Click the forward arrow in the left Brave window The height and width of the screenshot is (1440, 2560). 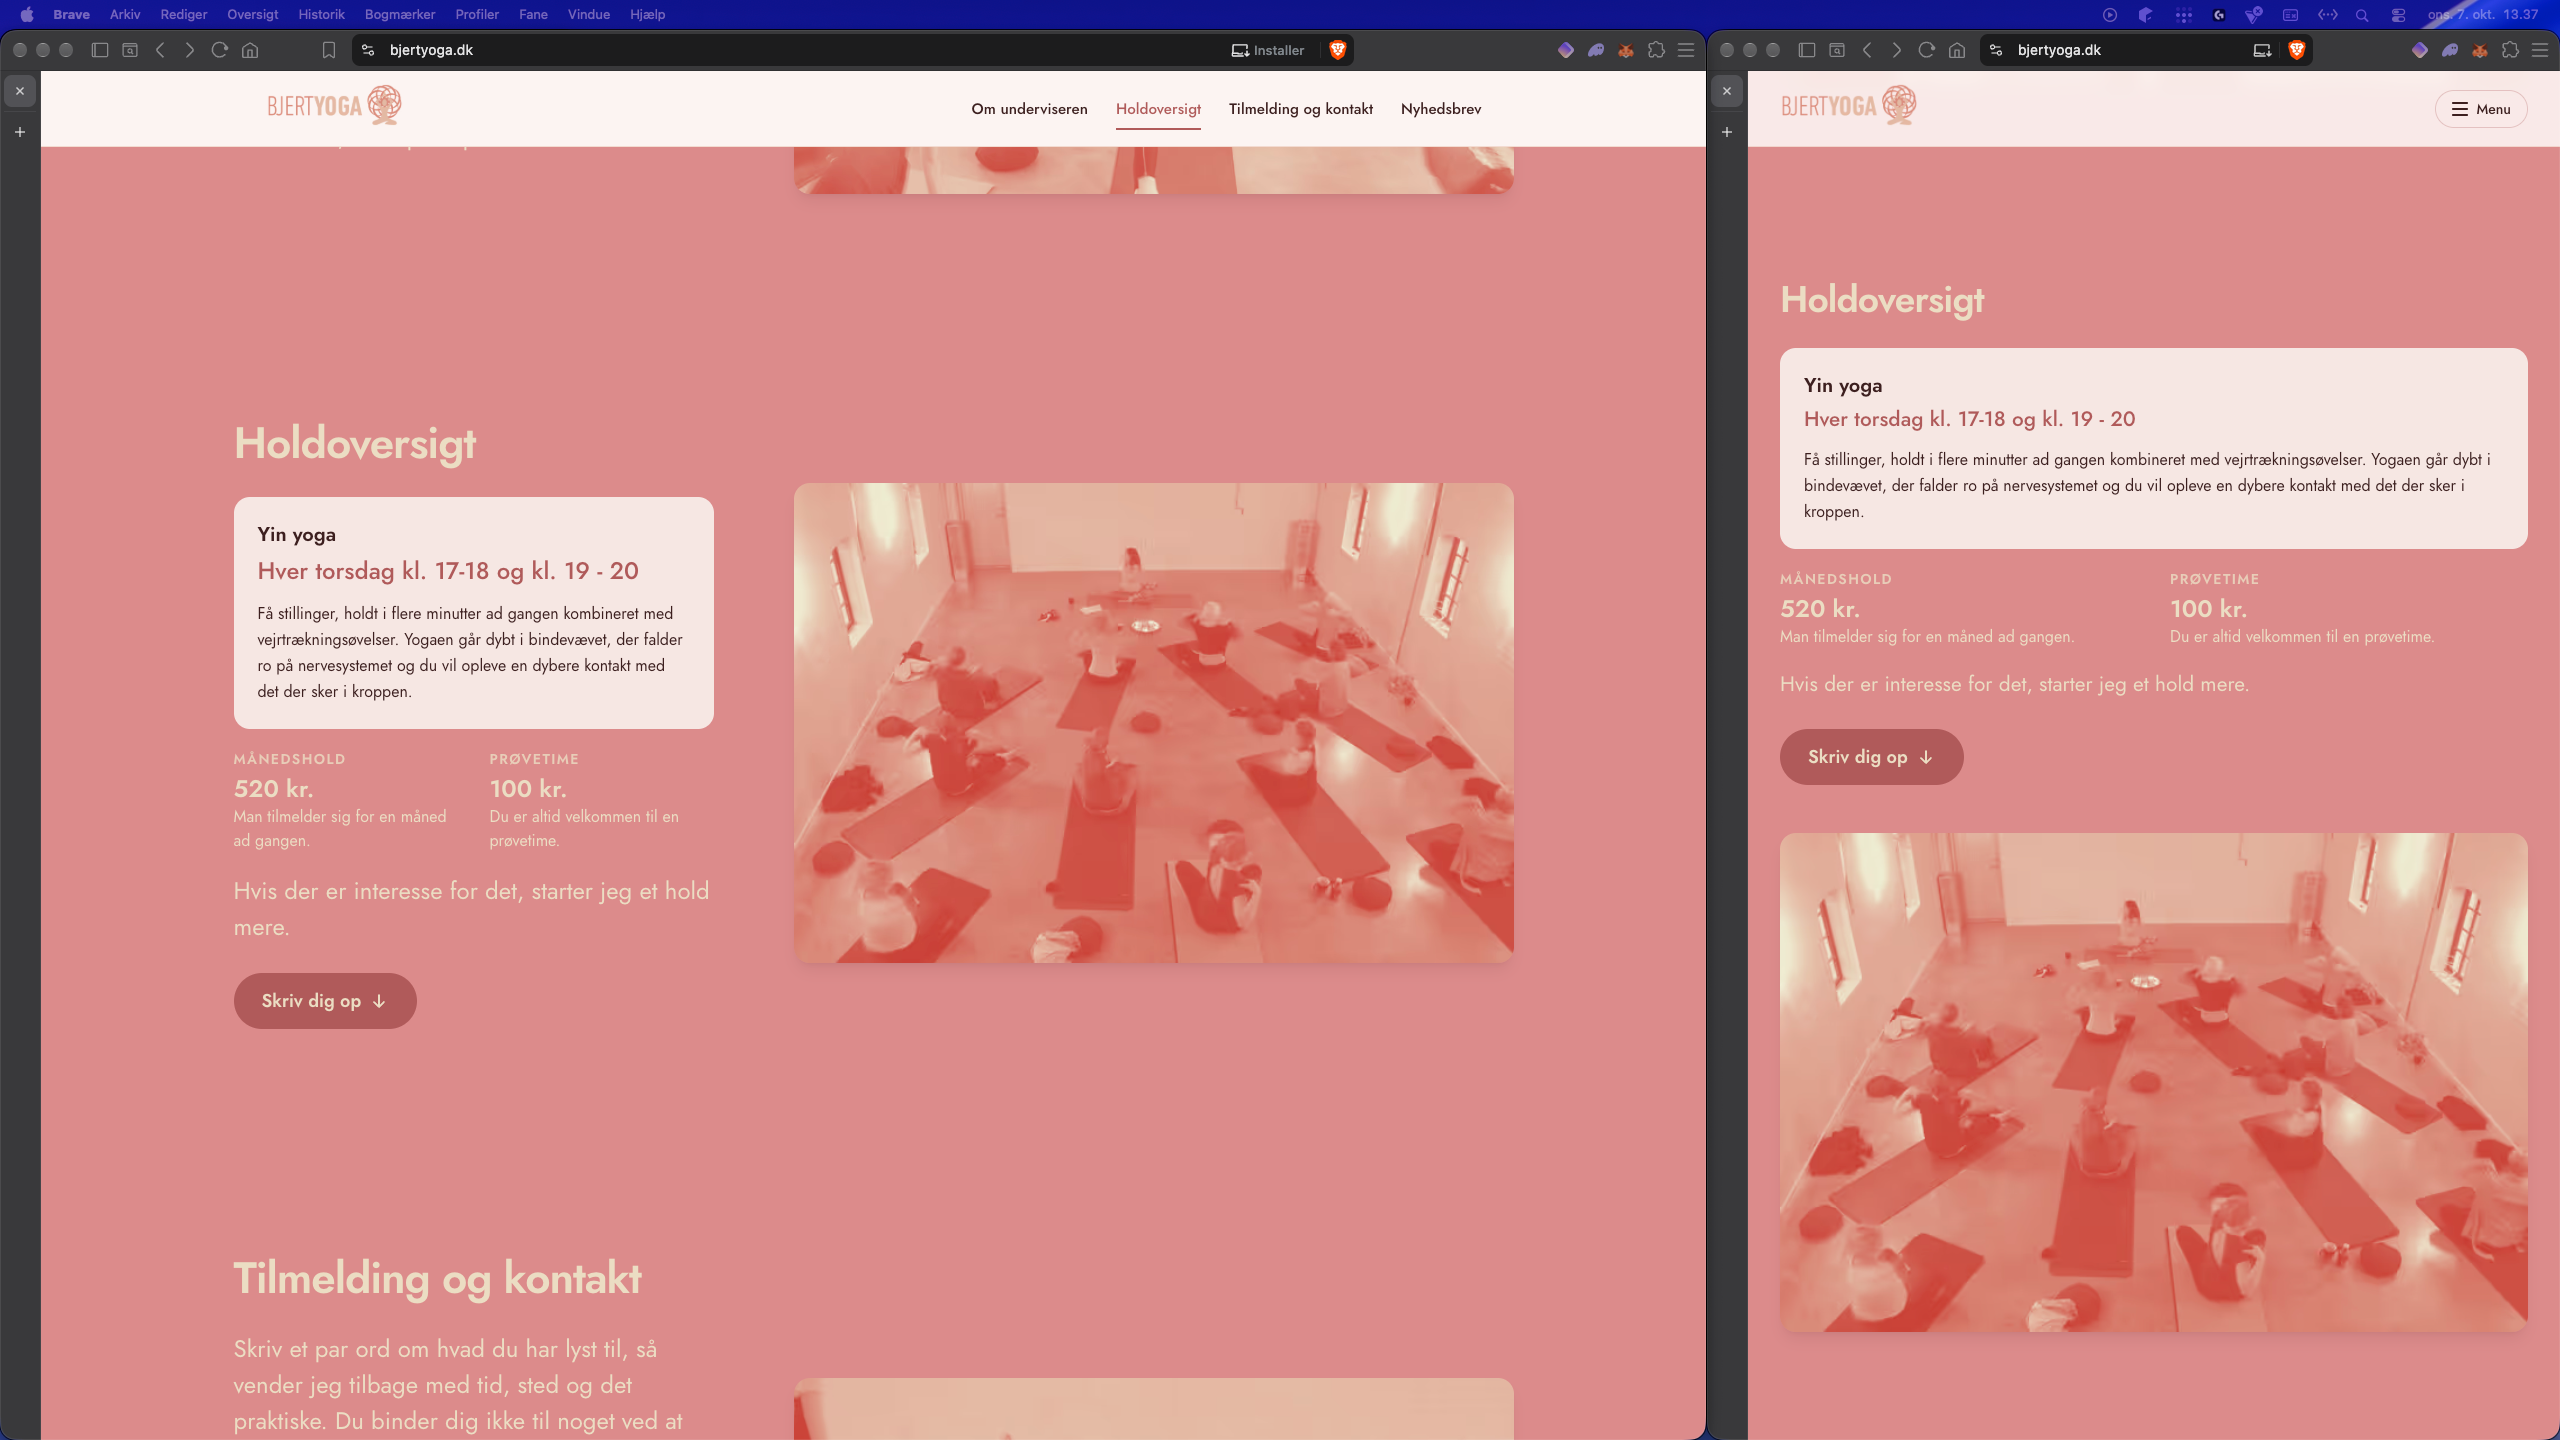coord(190,50)
